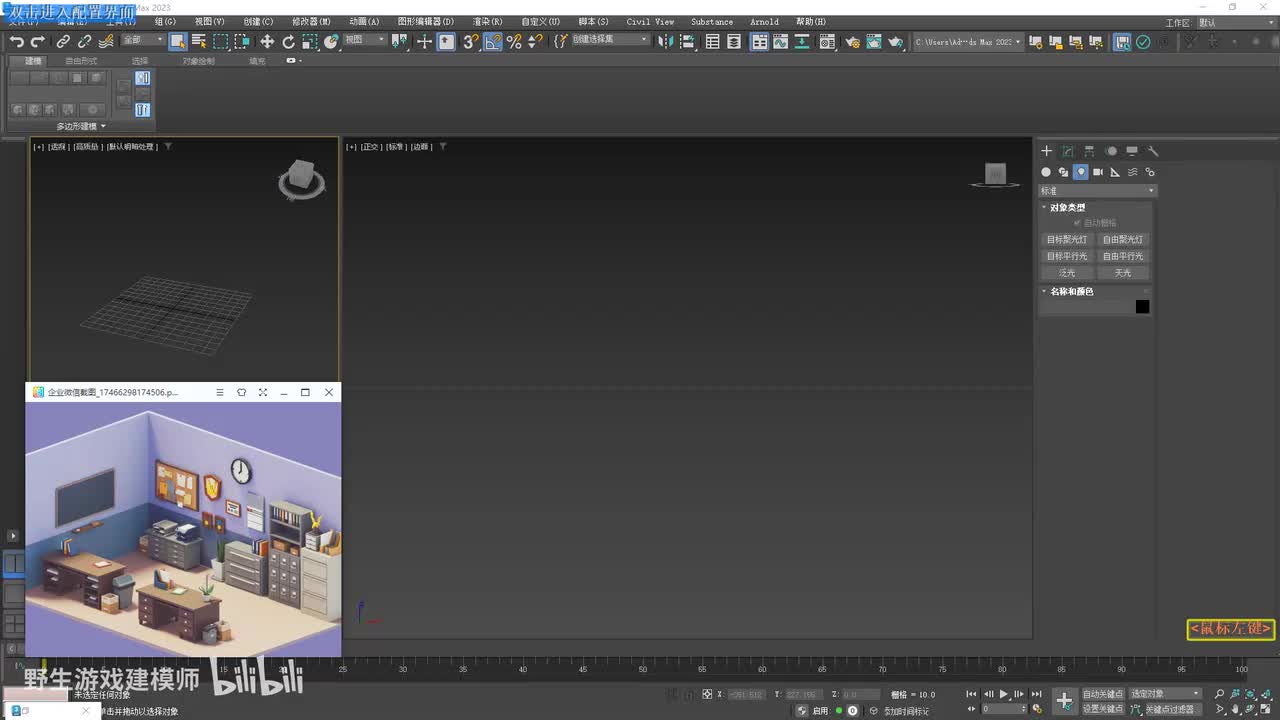The height and width of the screenshot is (720, 1280).
Task: Open the Rendered Frame Window
Action: [874, 41]
